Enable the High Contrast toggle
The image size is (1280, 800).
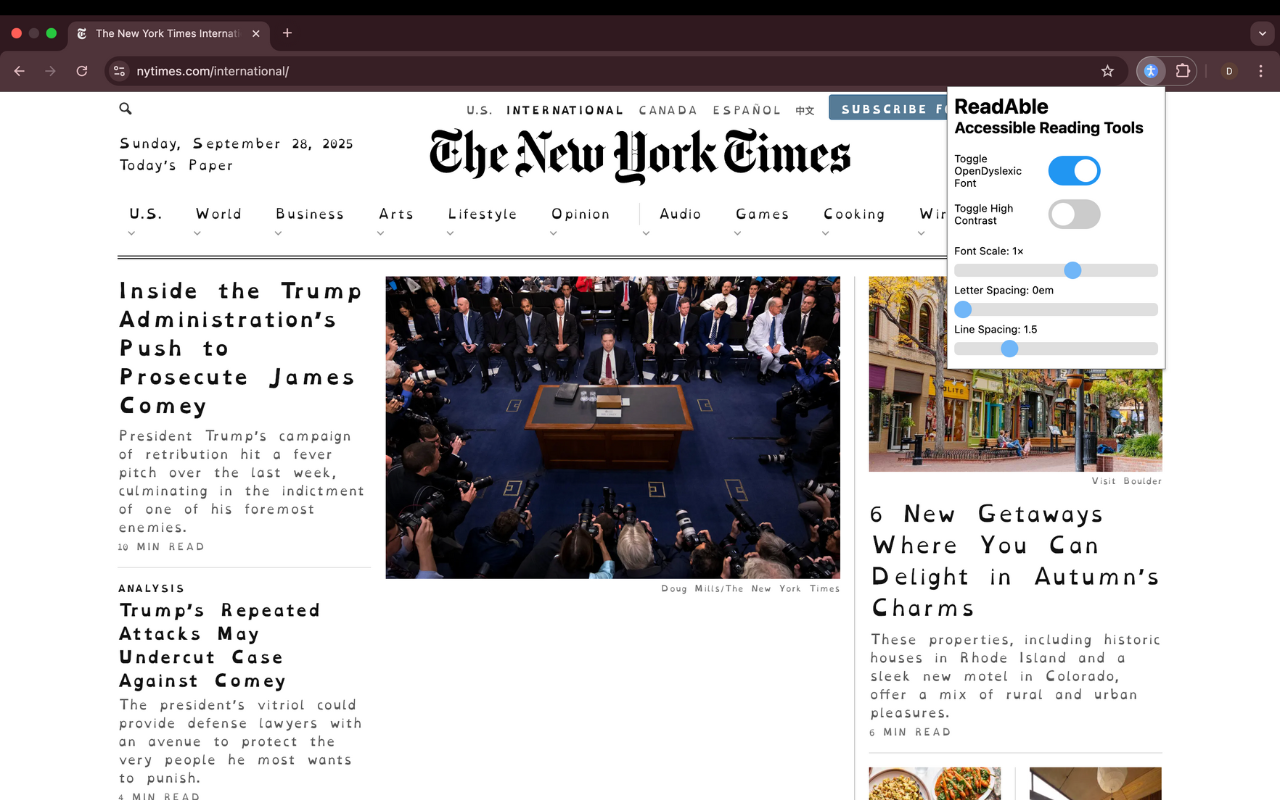1074,214
